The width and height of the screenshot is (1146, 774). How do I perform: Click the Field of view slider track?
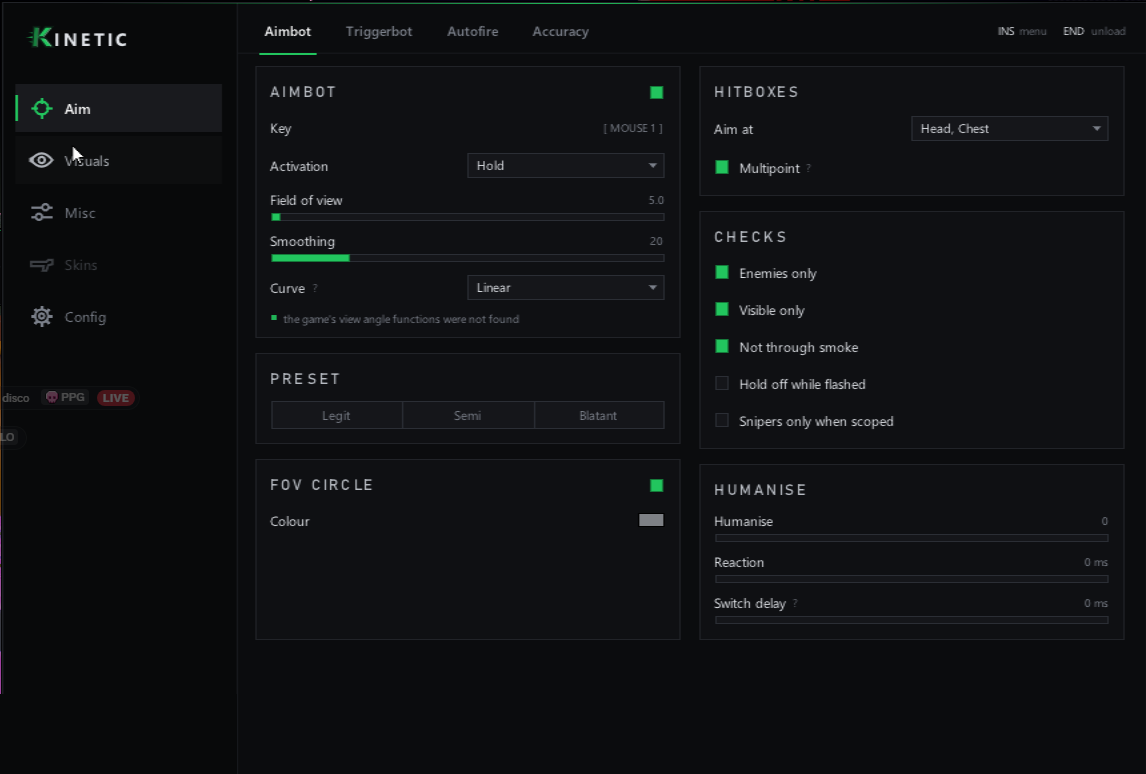[468, 217]
